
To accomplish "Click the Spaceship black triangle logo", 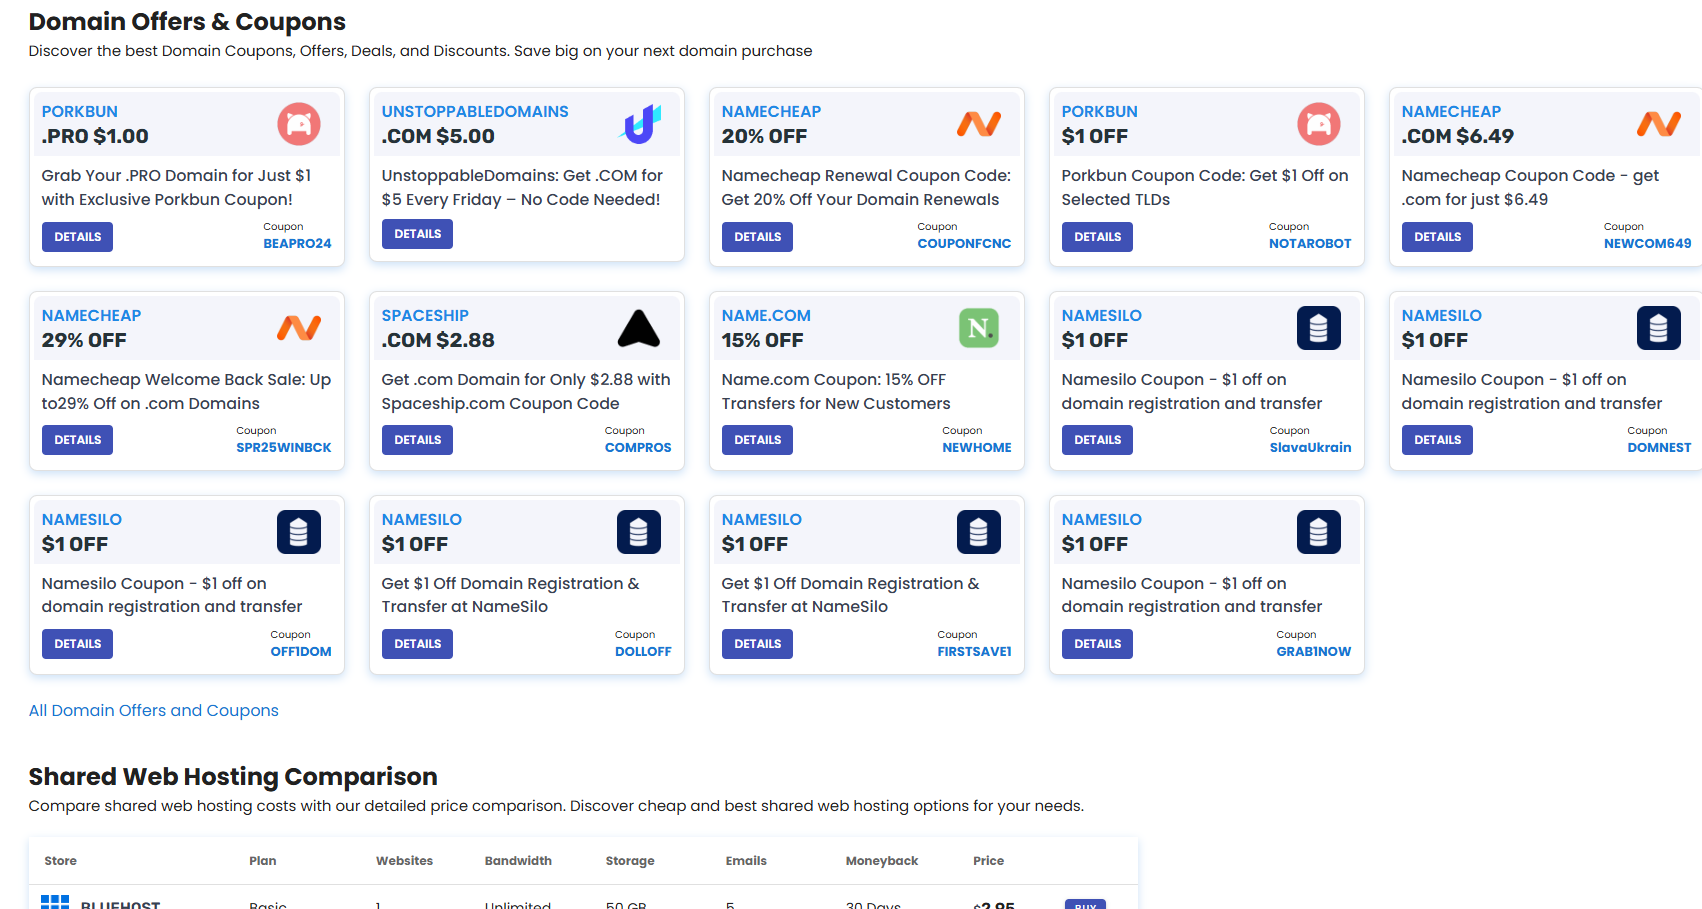I will point(638,328).
